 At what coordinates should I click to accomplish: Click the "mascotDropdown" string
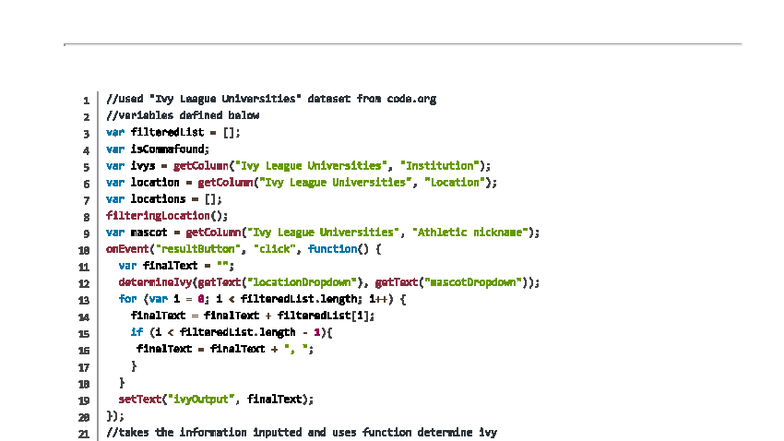473,282
